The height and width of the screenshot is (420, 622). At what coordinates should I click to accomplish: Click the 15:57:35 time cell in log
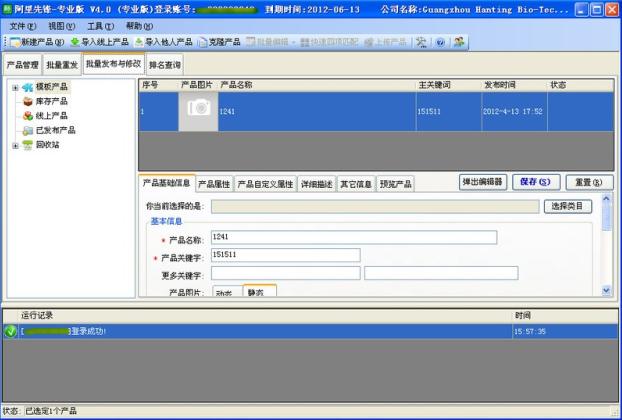565,331
